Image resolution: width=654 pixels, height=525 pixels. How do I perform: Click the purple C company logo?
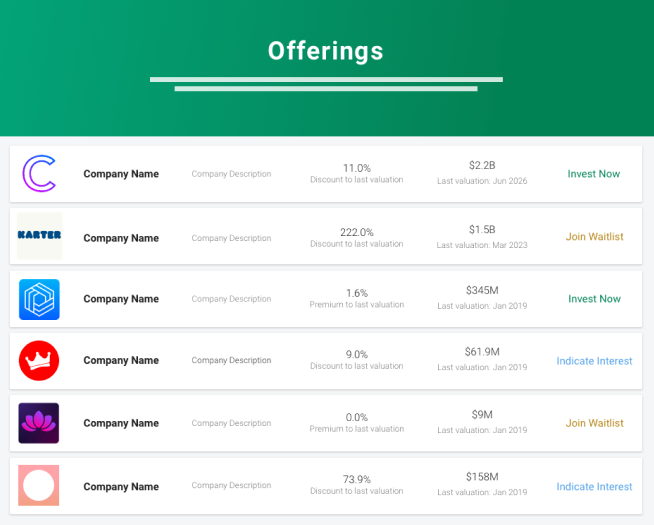tap(39, 173)
